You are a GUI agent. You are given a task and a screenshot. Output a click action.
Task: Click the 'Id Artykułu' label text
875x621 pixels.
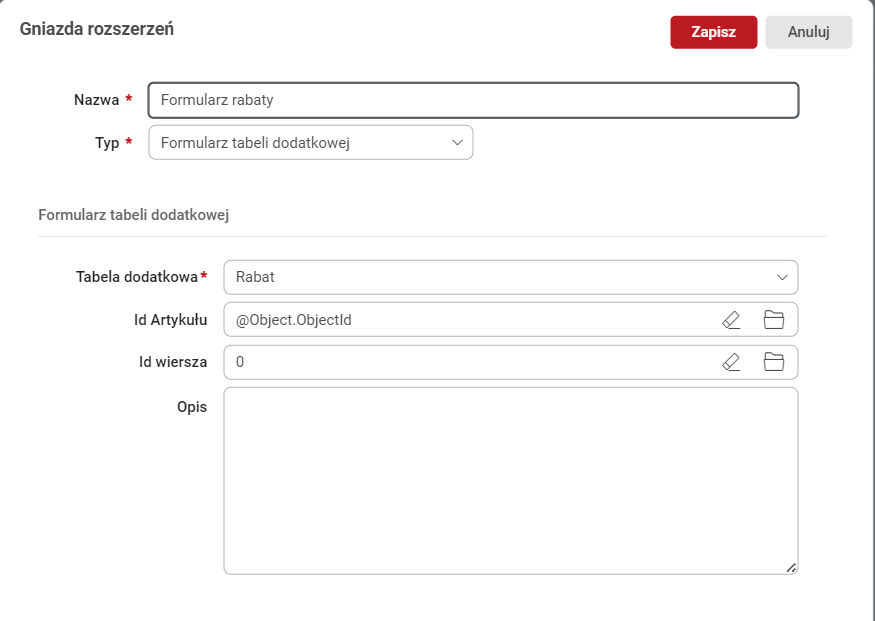click(170, 320)
